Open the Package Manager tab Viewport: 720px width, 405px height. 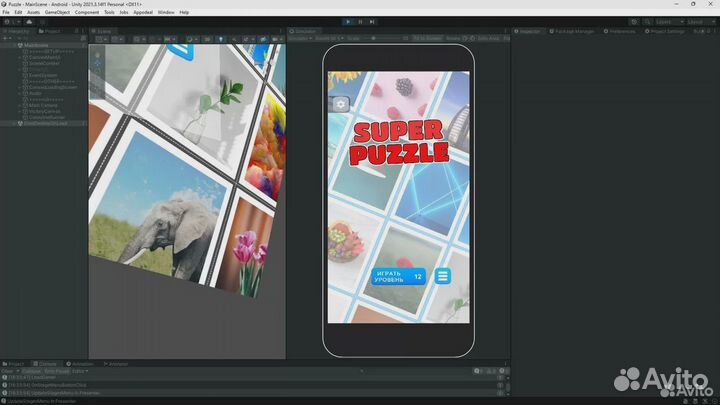click(572, 31)
